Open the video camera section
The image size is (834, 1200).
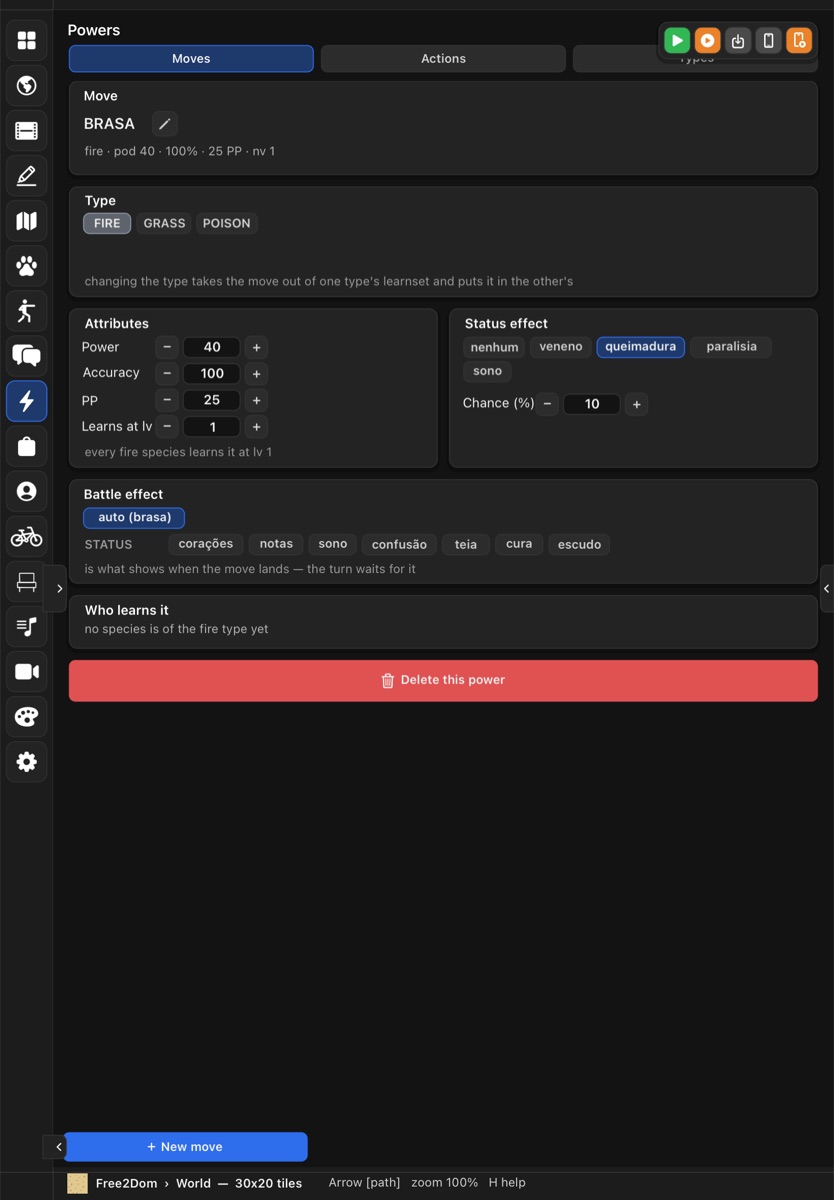tap(27, 672)
